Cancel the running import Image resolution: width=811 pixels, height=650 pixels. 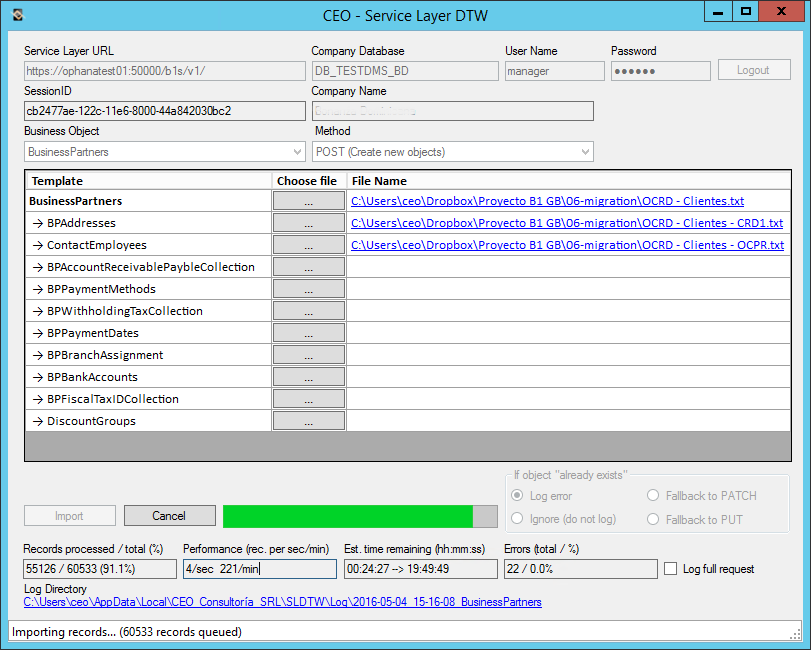(169, 516)
